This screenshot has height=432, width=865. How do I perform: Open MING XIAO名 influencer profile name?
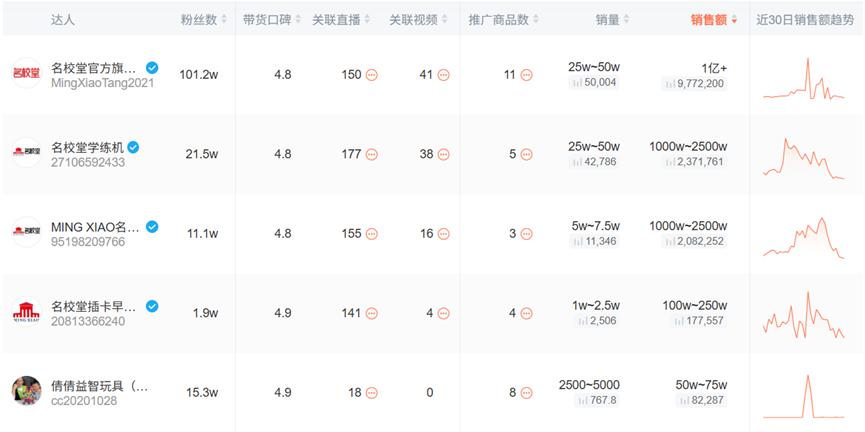tap(95, 227)
